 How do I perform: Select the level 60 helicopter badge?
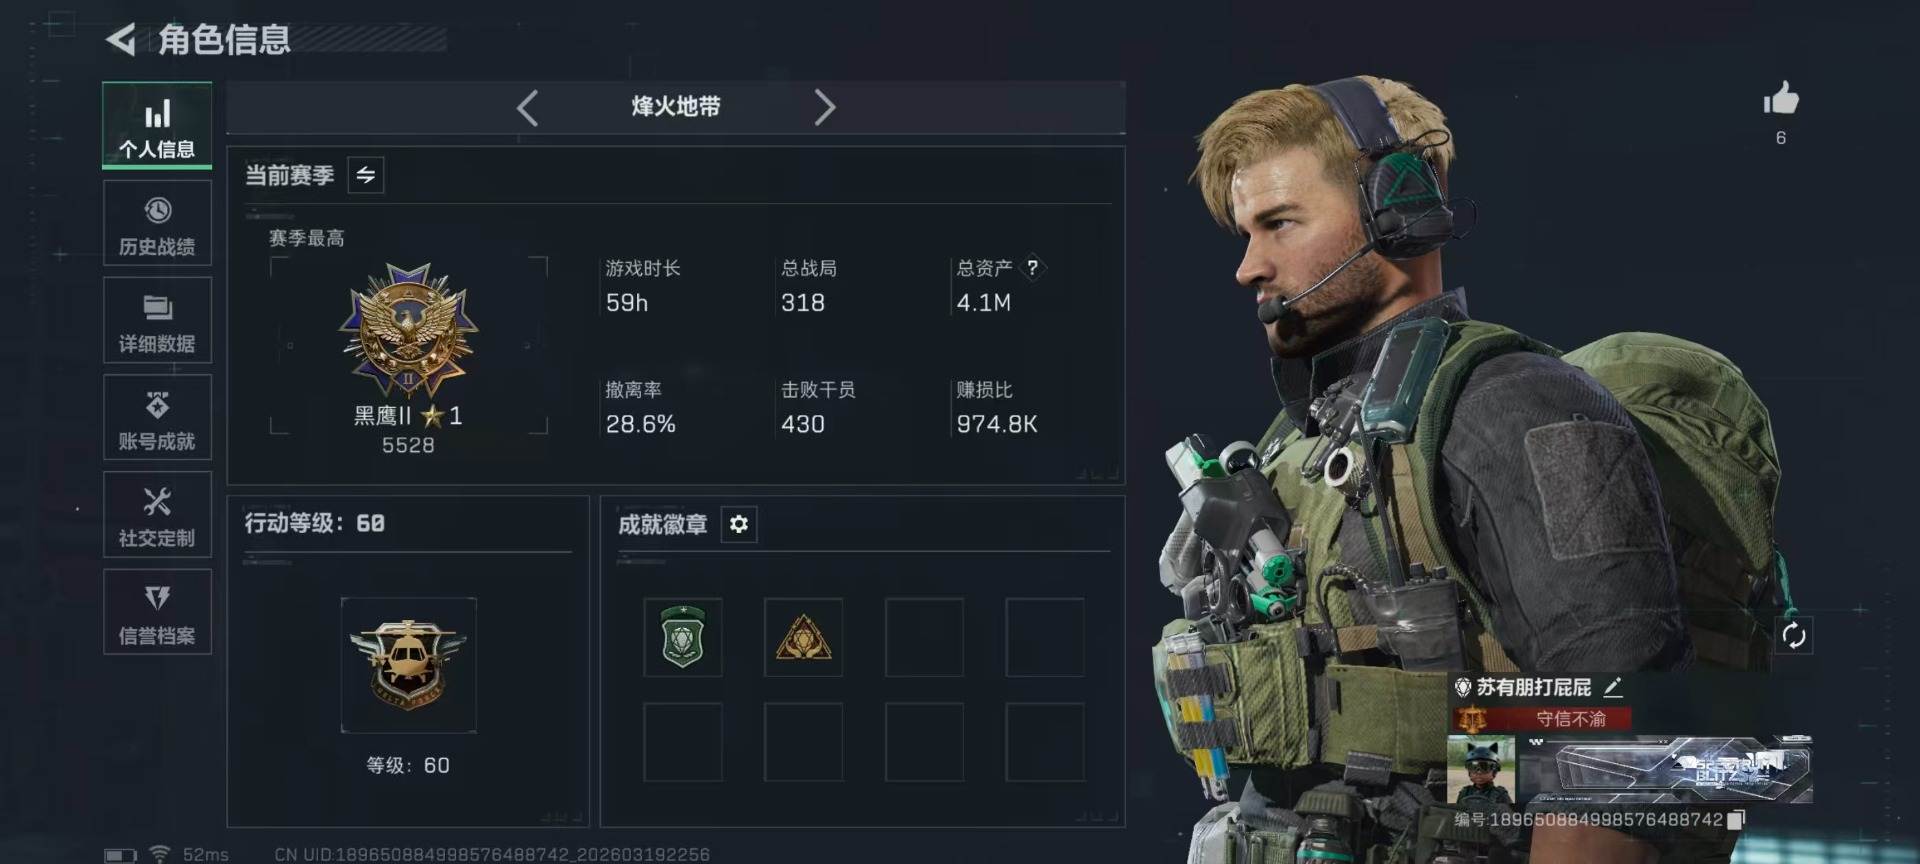(x=408, y=665)
